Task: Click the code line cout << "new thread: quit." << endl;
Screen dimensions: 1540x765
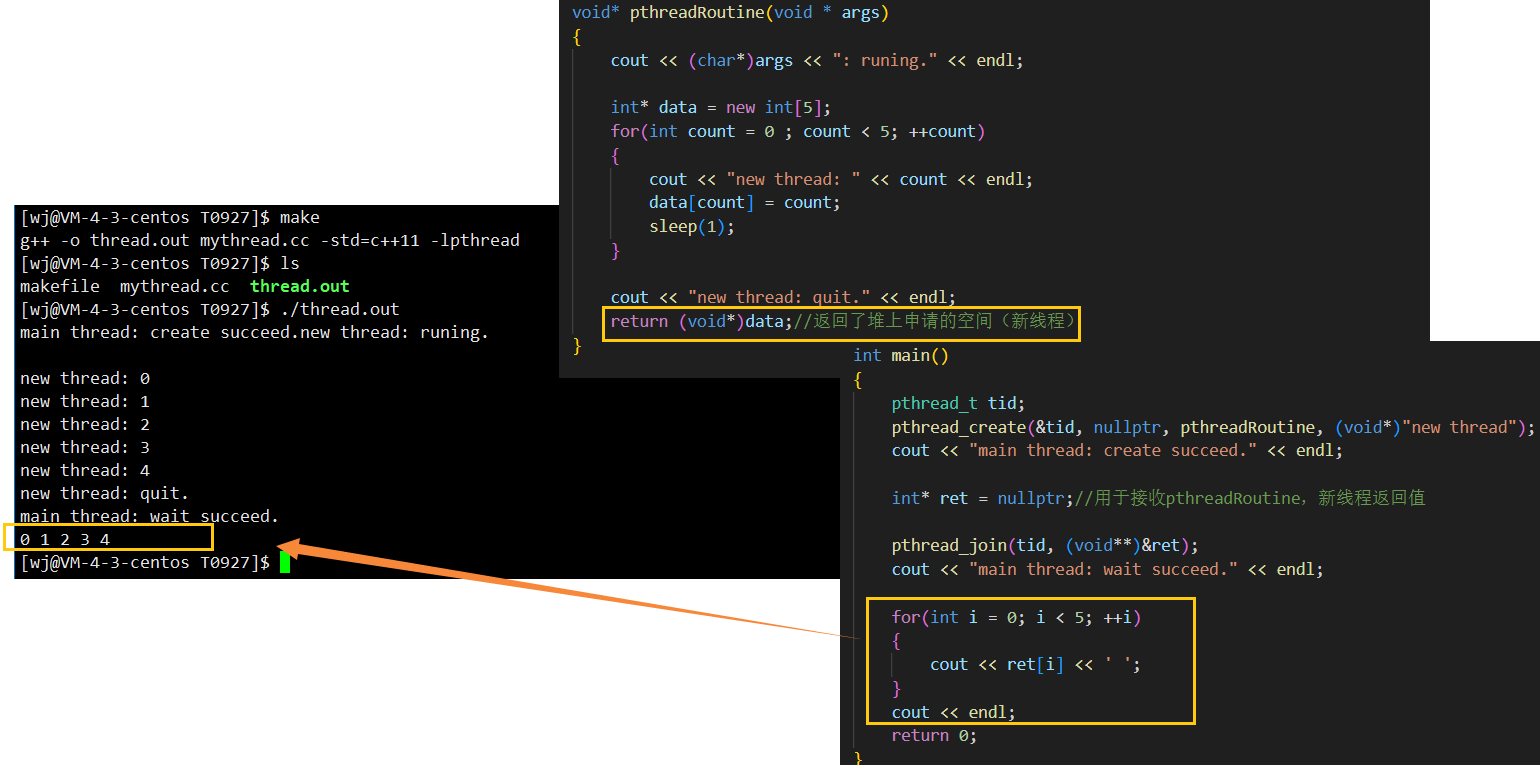Action: click(x=784, y=298)
